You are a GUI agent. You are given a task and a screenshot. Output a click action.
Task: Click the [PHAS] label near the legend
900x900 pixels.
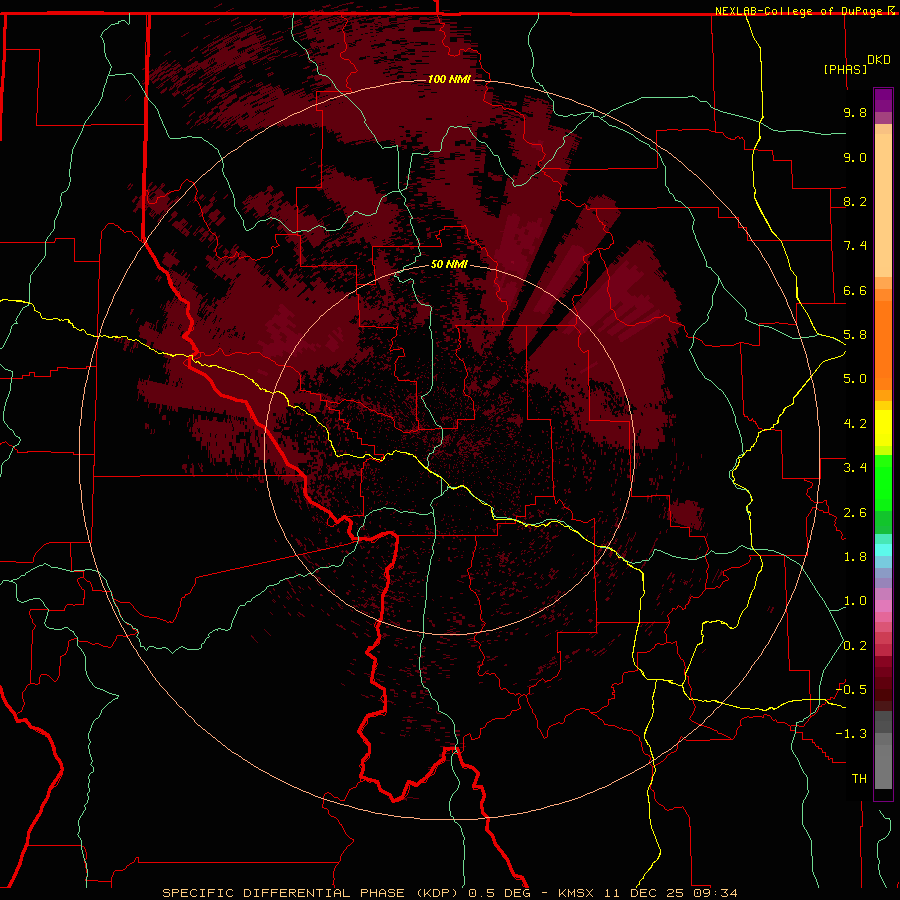(x=845, y=69)
